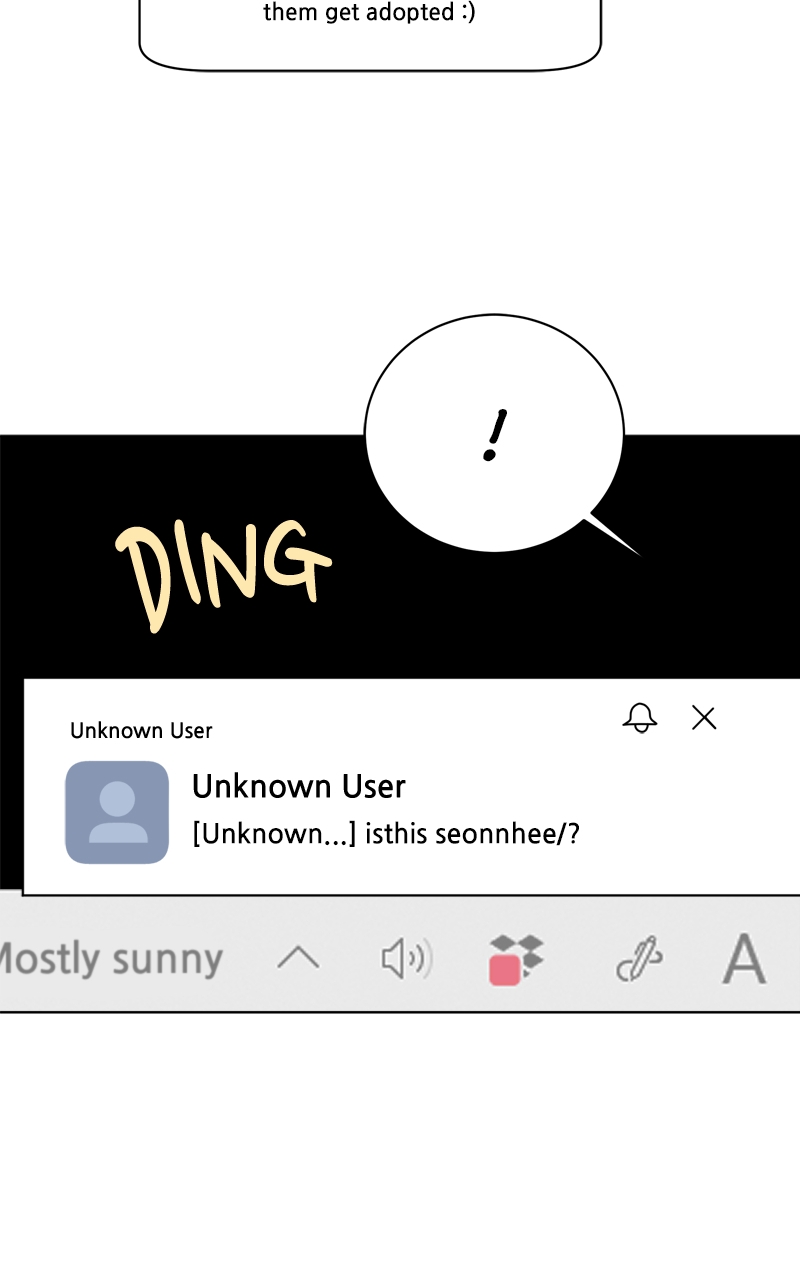This screenshot has width=800, height=1280.
Task: Click the Dropbox tray icon
Action: click(516, 959)
